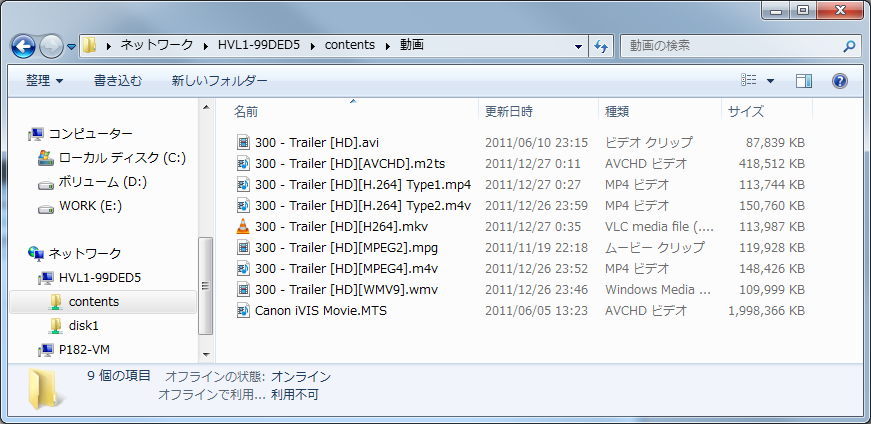
Task: Select the 動画 breadcrumb segment
Action: coord(412,45)
